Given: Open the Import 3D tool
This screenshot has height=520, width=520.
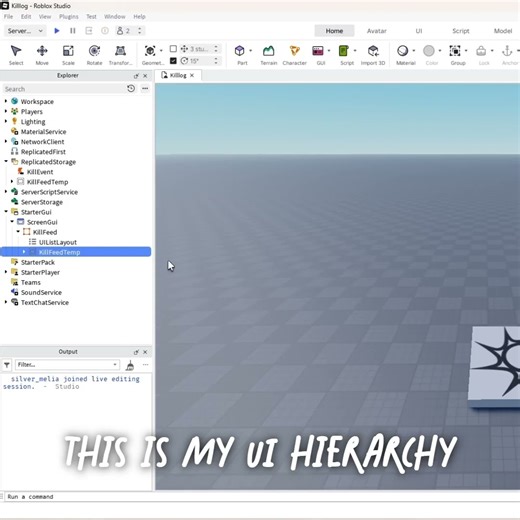Looking at the screenshot, I should click(373, 55).
